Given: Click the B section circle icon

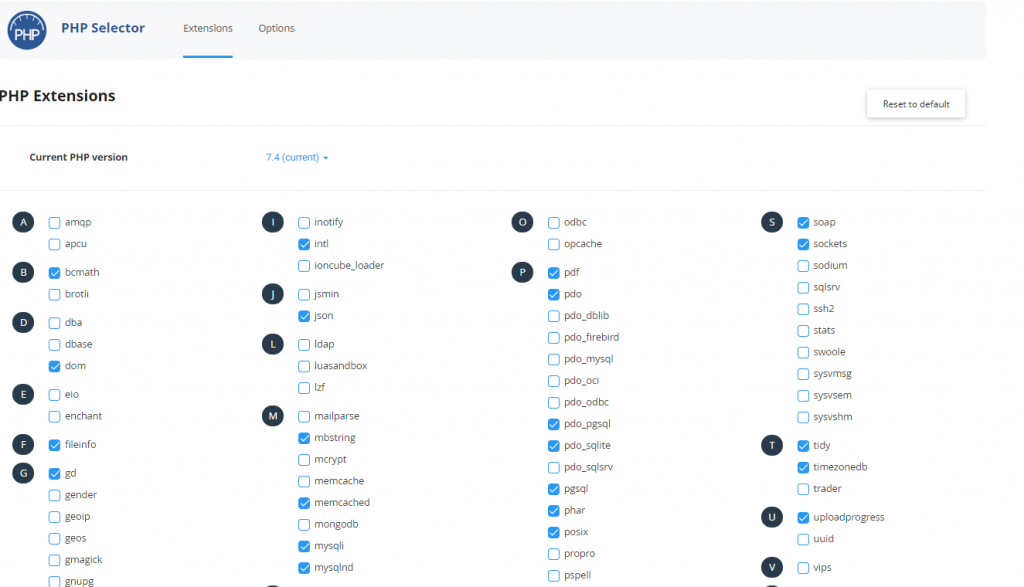Looking at the screenshot, I should pos(23,271).
